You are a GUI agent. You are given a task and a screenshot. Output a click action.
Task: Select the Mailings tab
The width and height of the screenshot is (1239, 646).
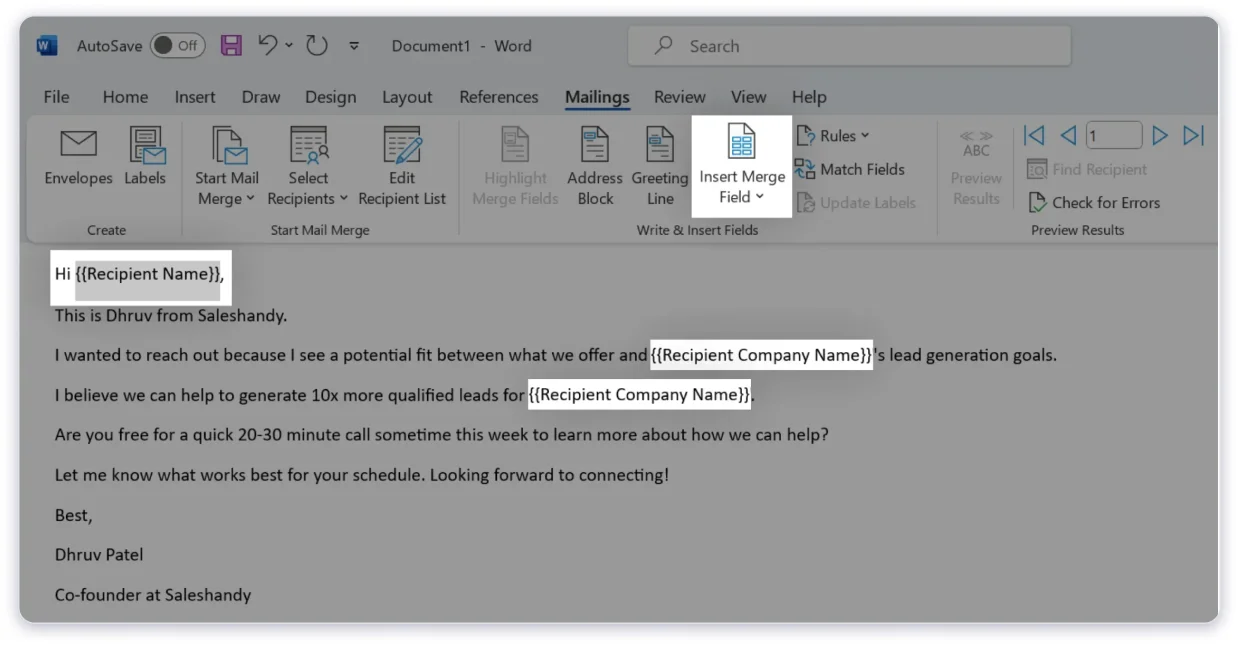pos(597,97)
